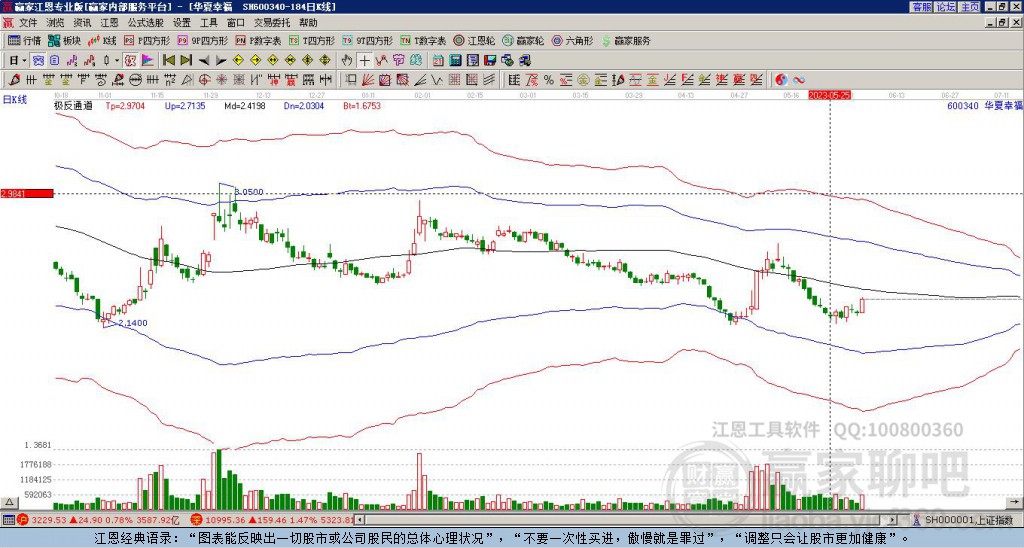
Task: Click the colored flag play icon
Action: (148, 60)
